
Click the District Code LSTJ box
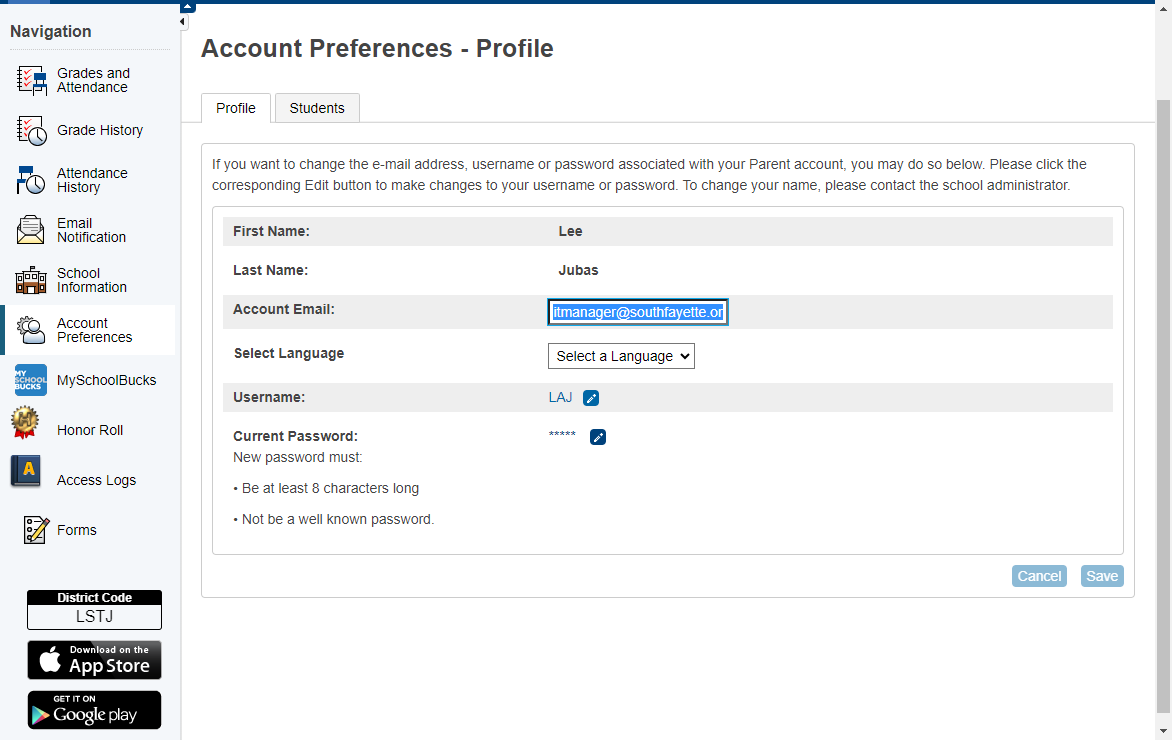coord(94,610)
